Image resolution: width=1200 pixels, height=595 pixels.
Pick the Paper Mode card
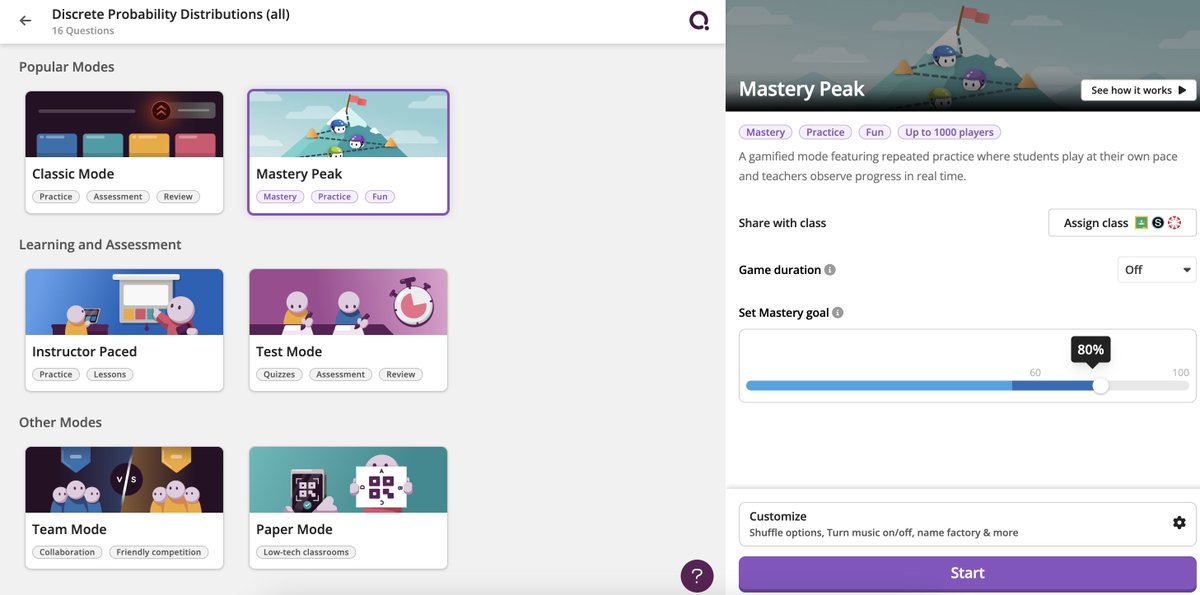click(348, 508)
